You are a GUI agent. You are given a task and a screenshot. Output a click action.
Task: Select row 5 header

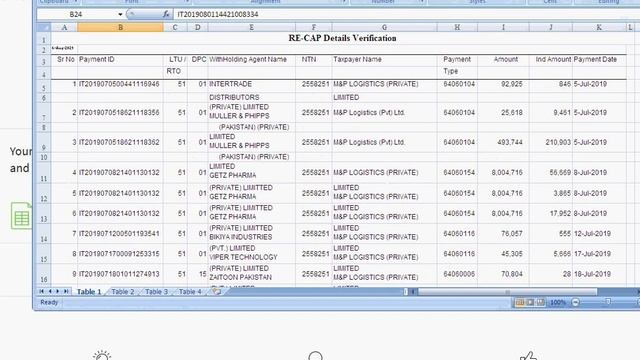[x=44, y=86]
